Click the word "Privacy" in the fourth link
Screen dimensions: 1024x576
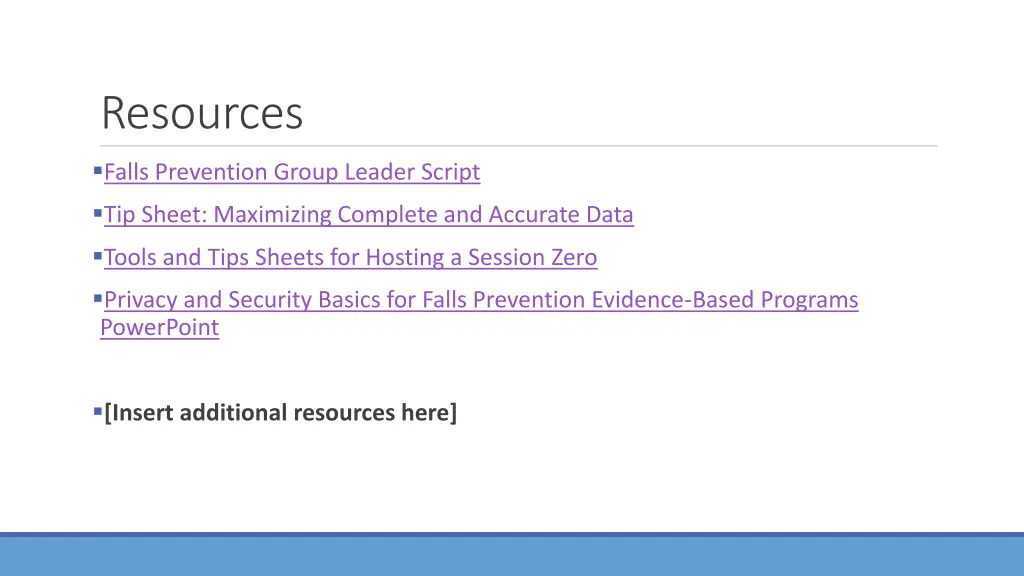coord(141,300)
